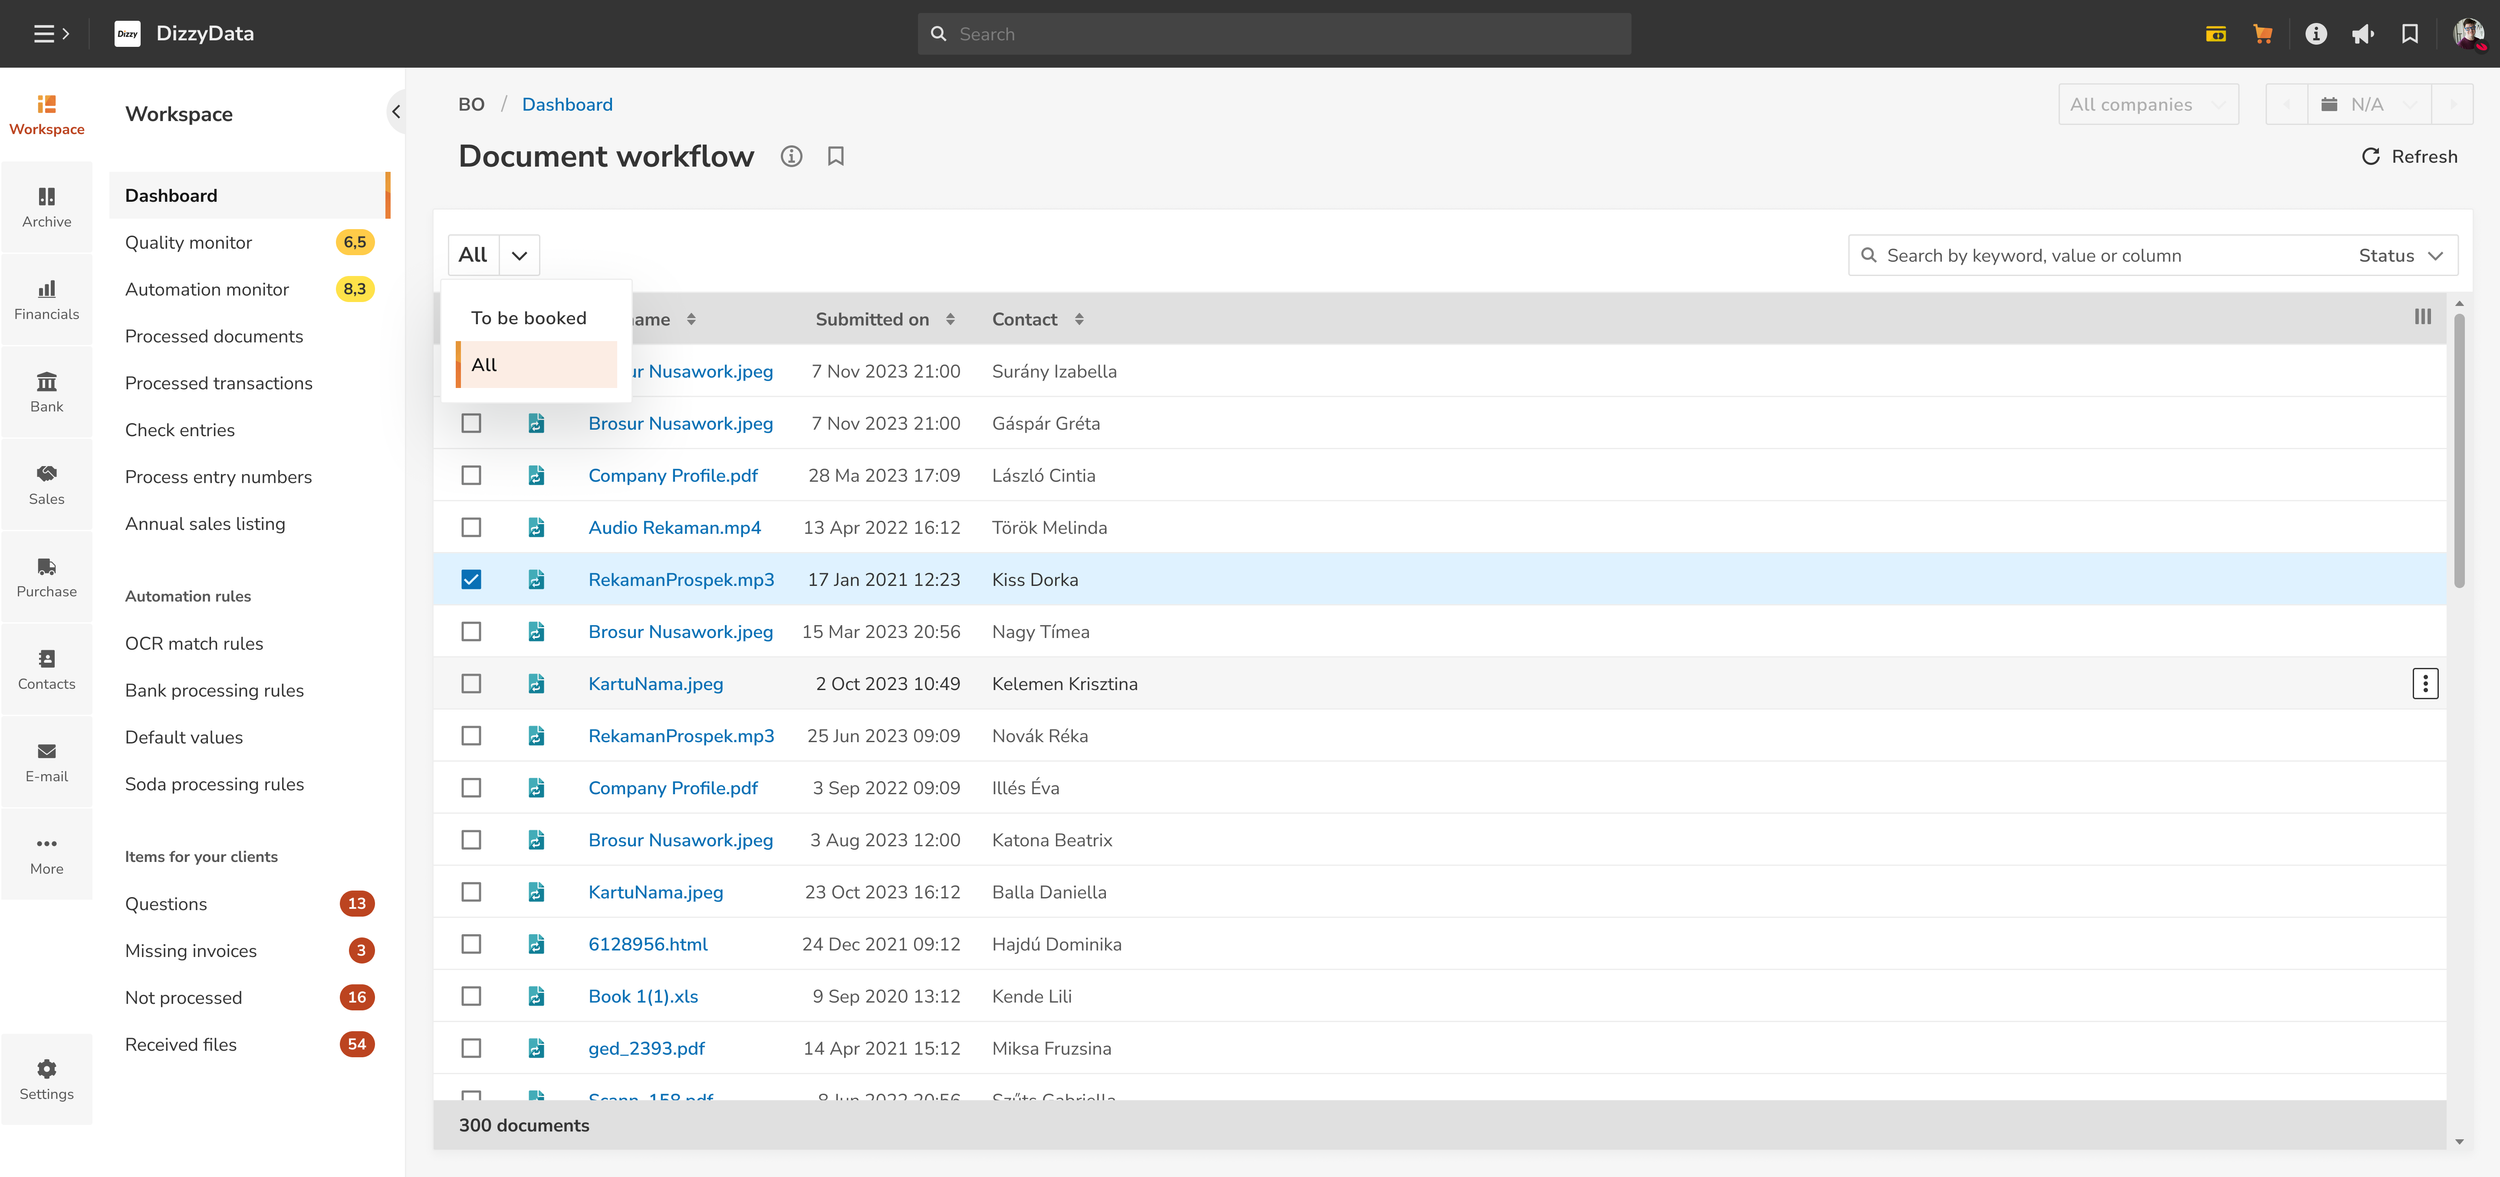Open Contacts in the sidebar
2500x1177 pixels.
click(46, 669)
